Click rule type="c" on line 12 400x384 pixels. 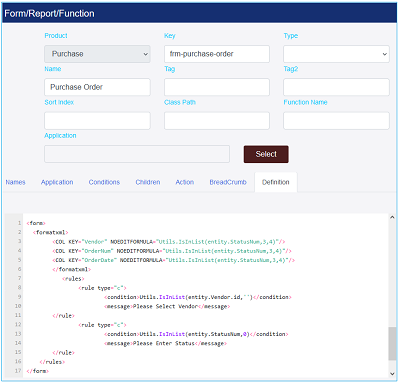pyautogui.click(x=103, y=325)
